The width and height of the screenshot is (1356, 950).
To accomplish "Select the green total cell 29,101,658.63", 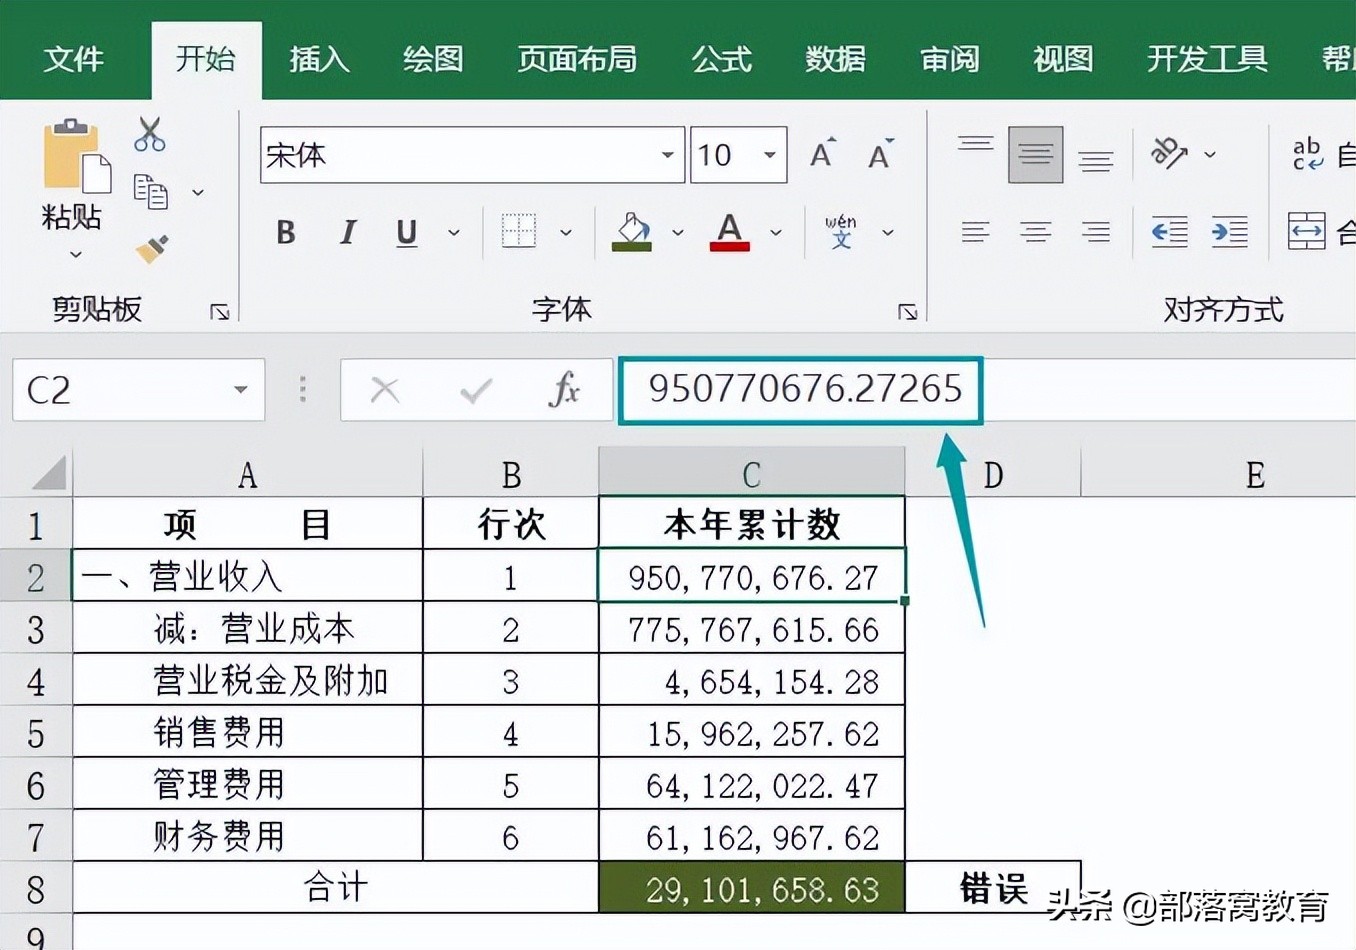I will pyautogui.click(x=752, y=888).
